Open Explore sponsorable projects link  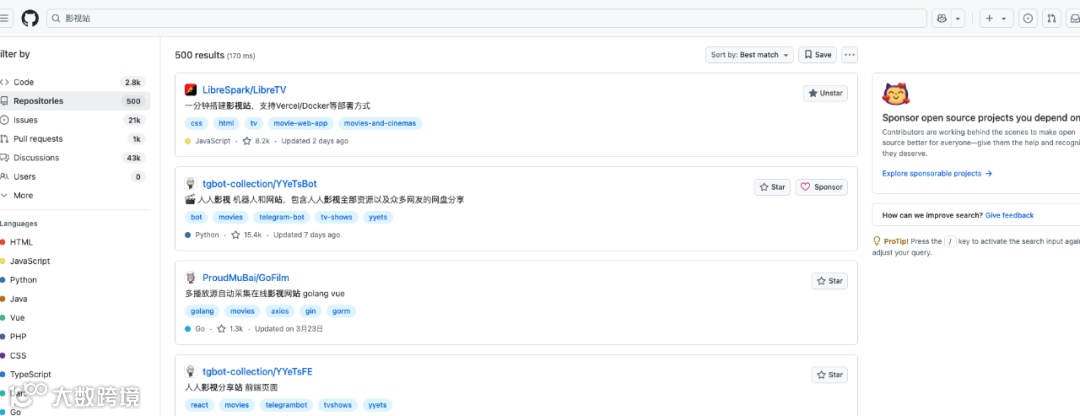[937, 174]
